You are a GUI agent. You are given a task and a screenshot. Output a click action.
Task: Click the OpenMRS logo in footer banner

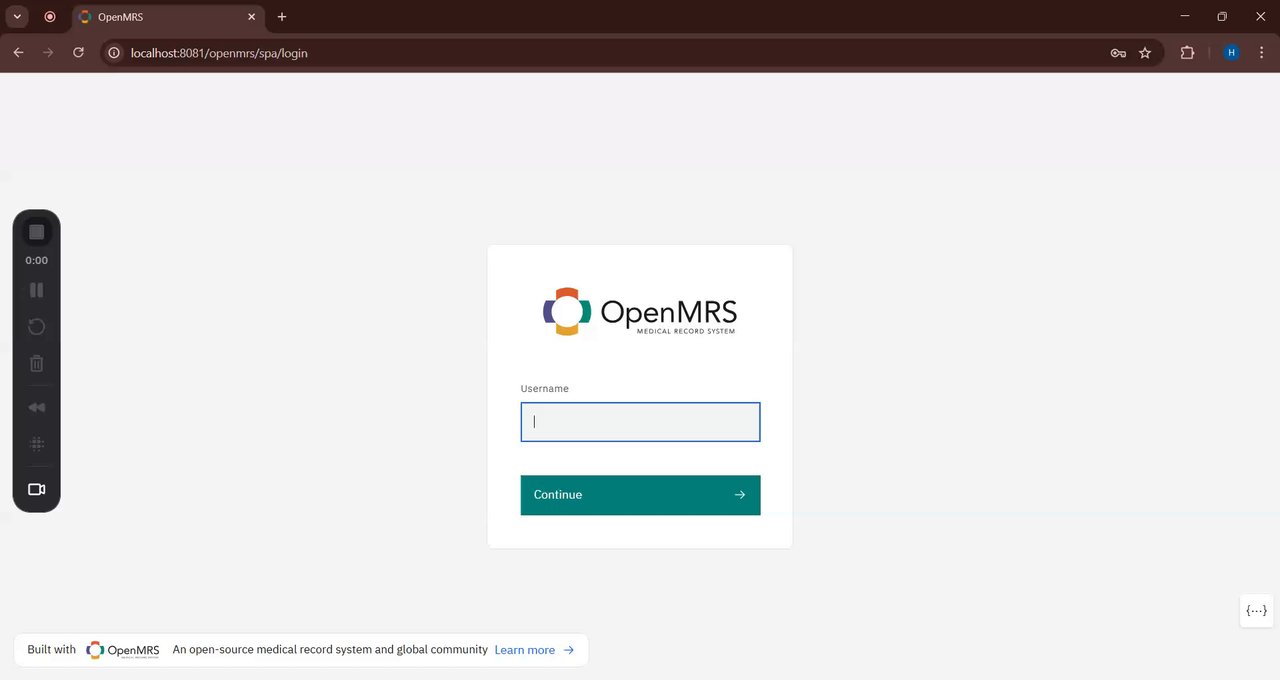[x=123, y=650]
